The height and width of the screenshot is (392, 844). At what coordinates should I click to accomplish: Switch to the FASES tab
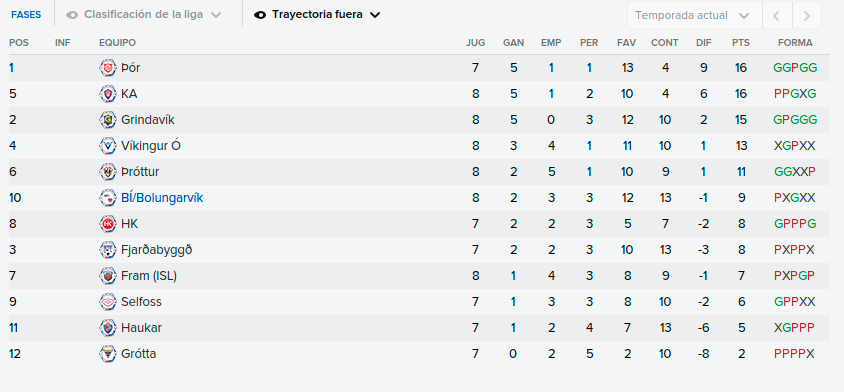pos(26,15)
